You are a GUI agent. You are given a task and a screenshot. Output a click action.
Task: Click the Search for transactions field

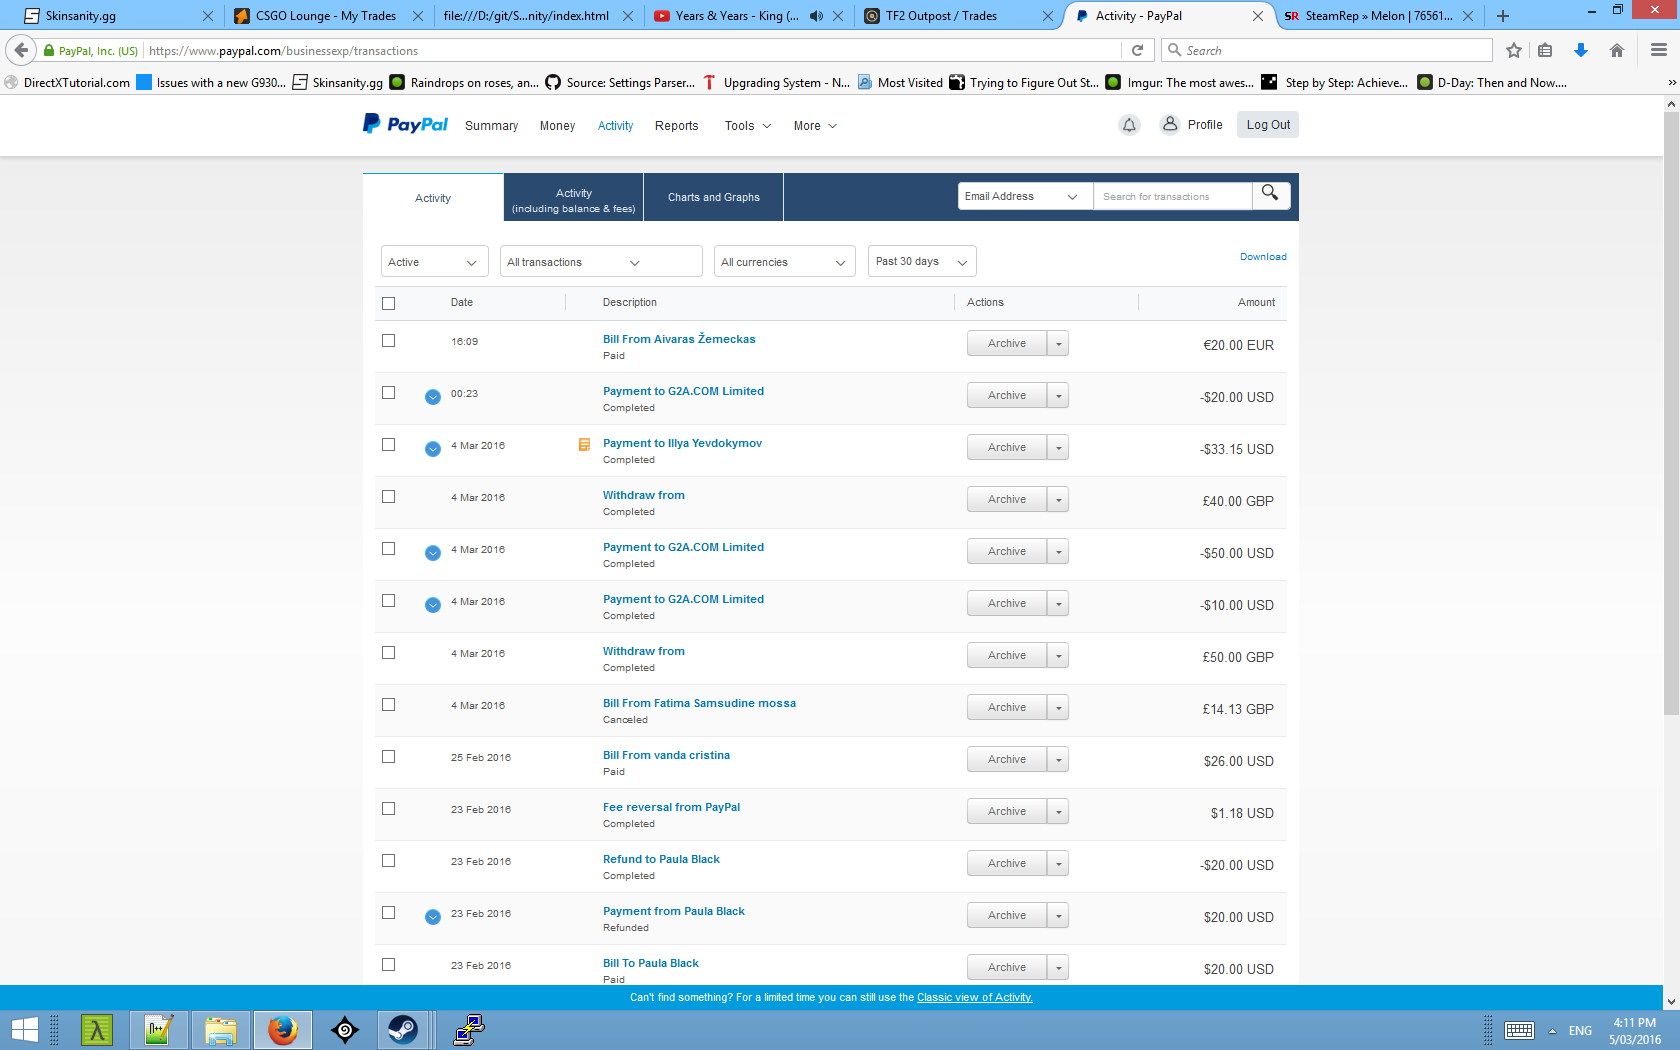[1171, 197]
